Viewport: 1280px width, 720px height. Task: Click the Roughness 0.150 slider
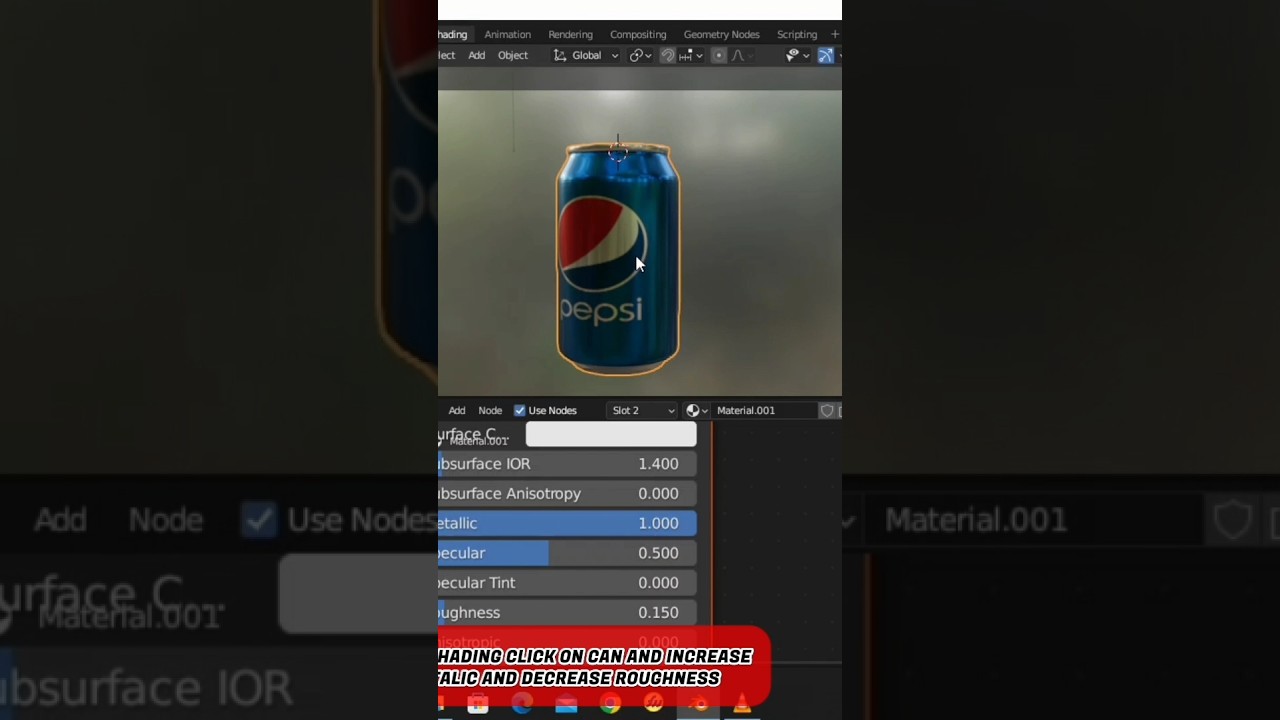coord(567,612)
